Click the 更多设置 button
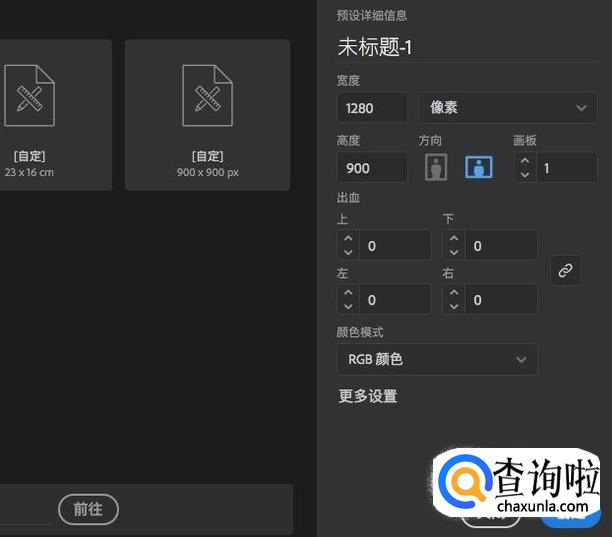 368,396
